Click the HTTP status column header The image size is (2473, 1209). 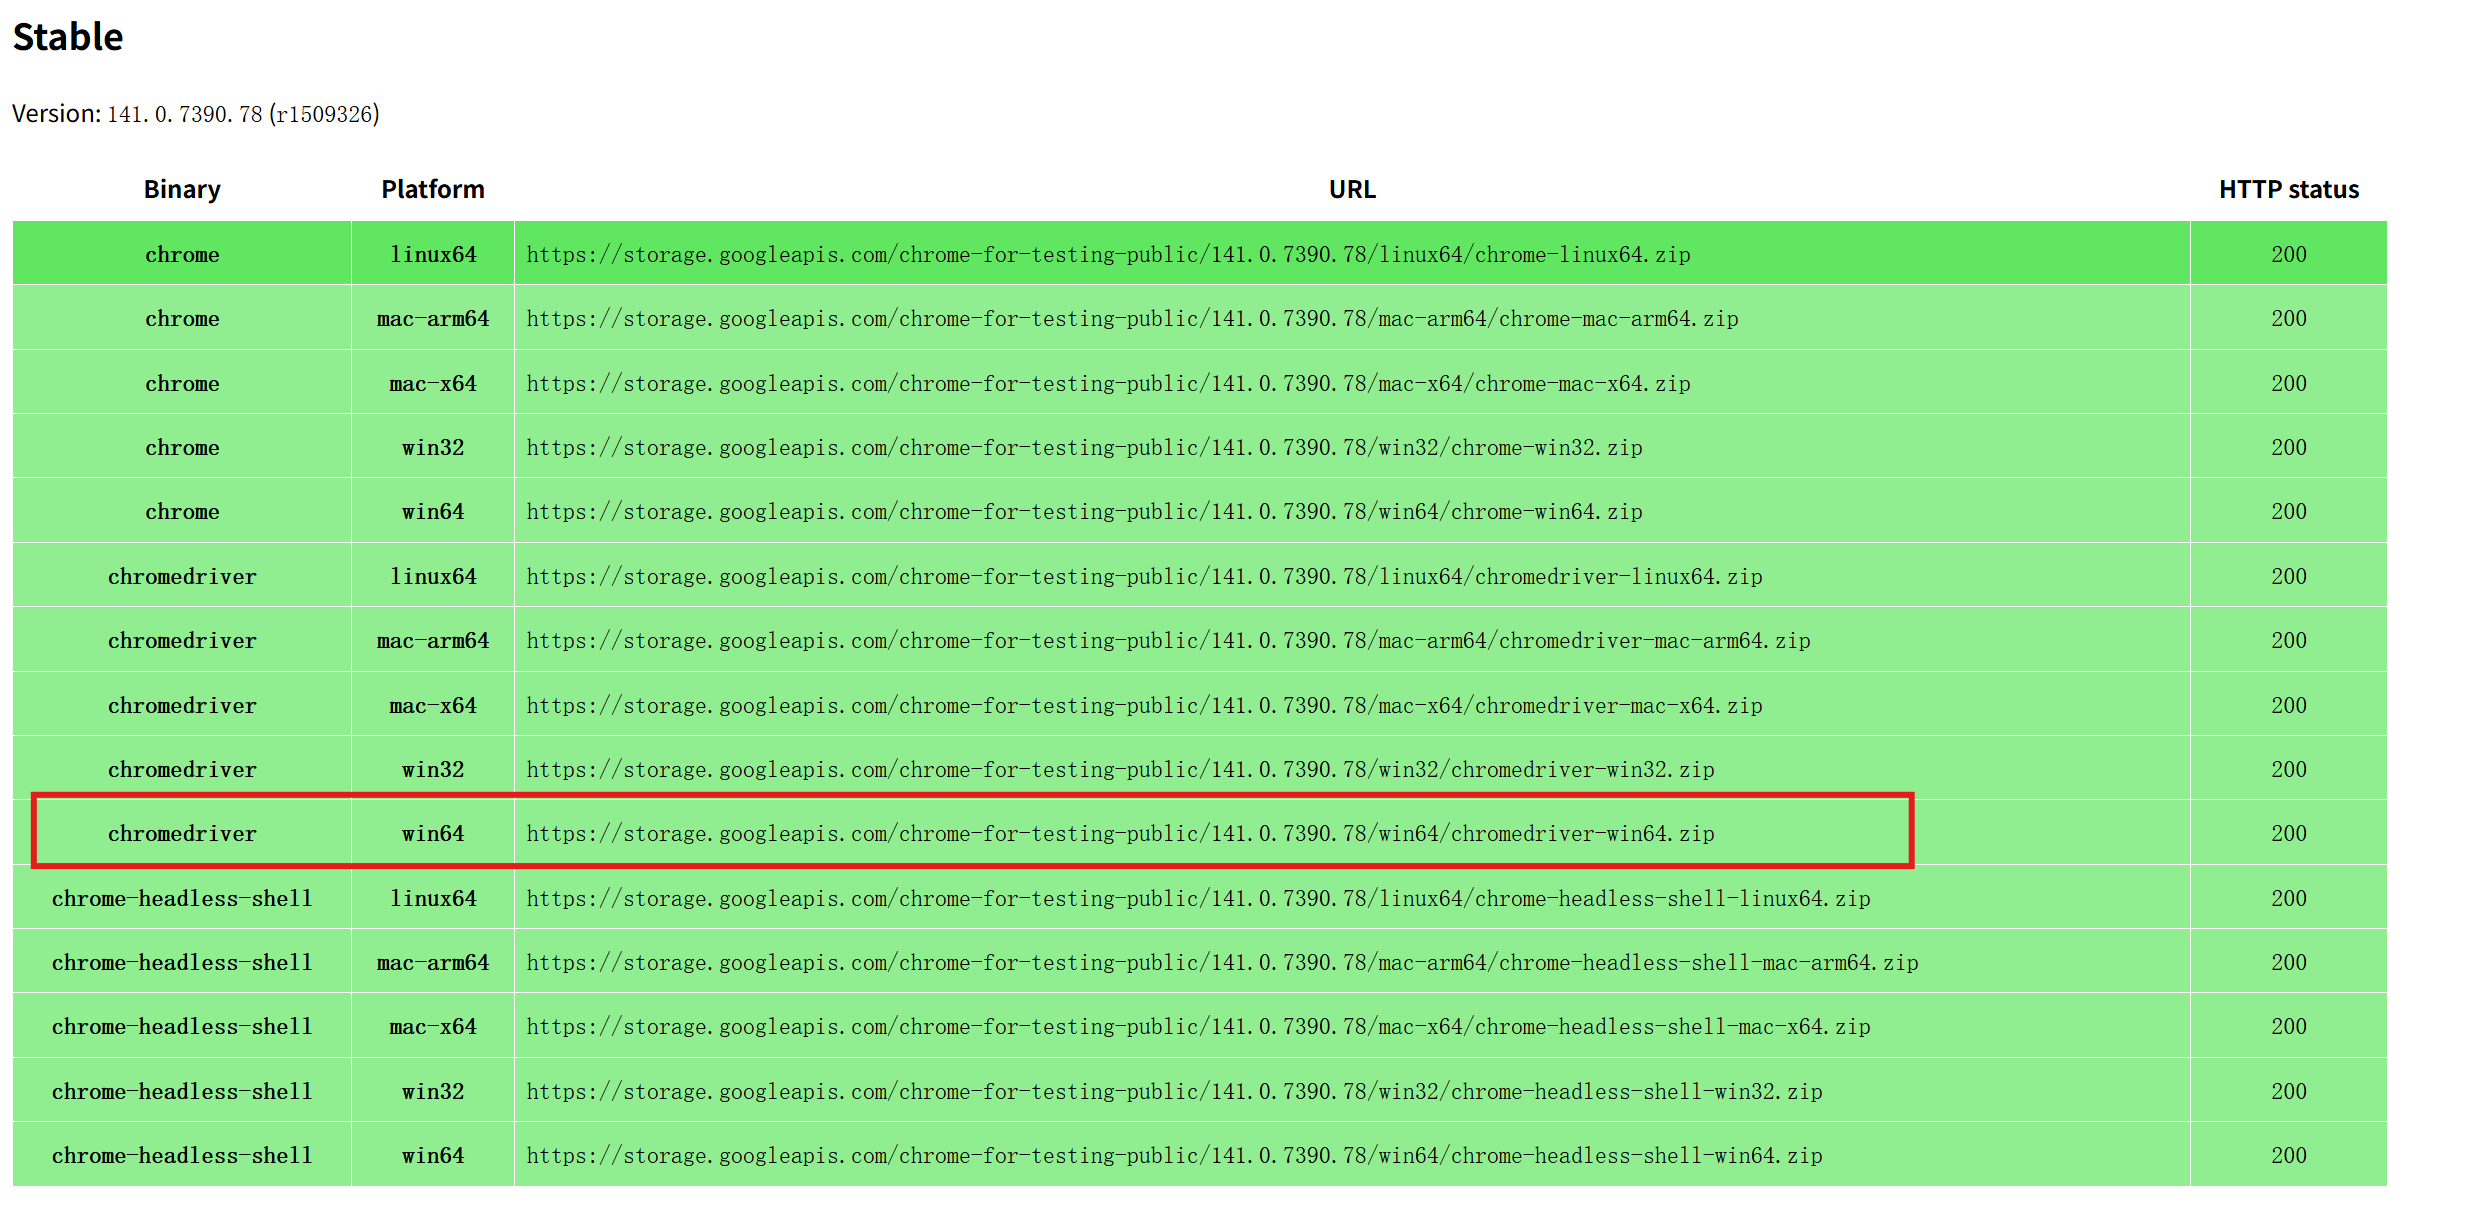2288,188
